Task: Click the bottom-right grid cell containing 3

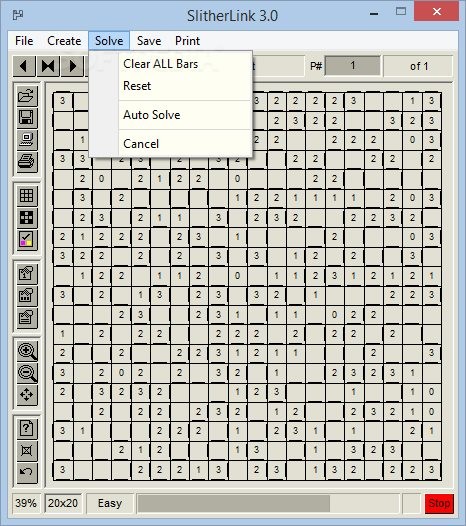Action: coord(431,470)
